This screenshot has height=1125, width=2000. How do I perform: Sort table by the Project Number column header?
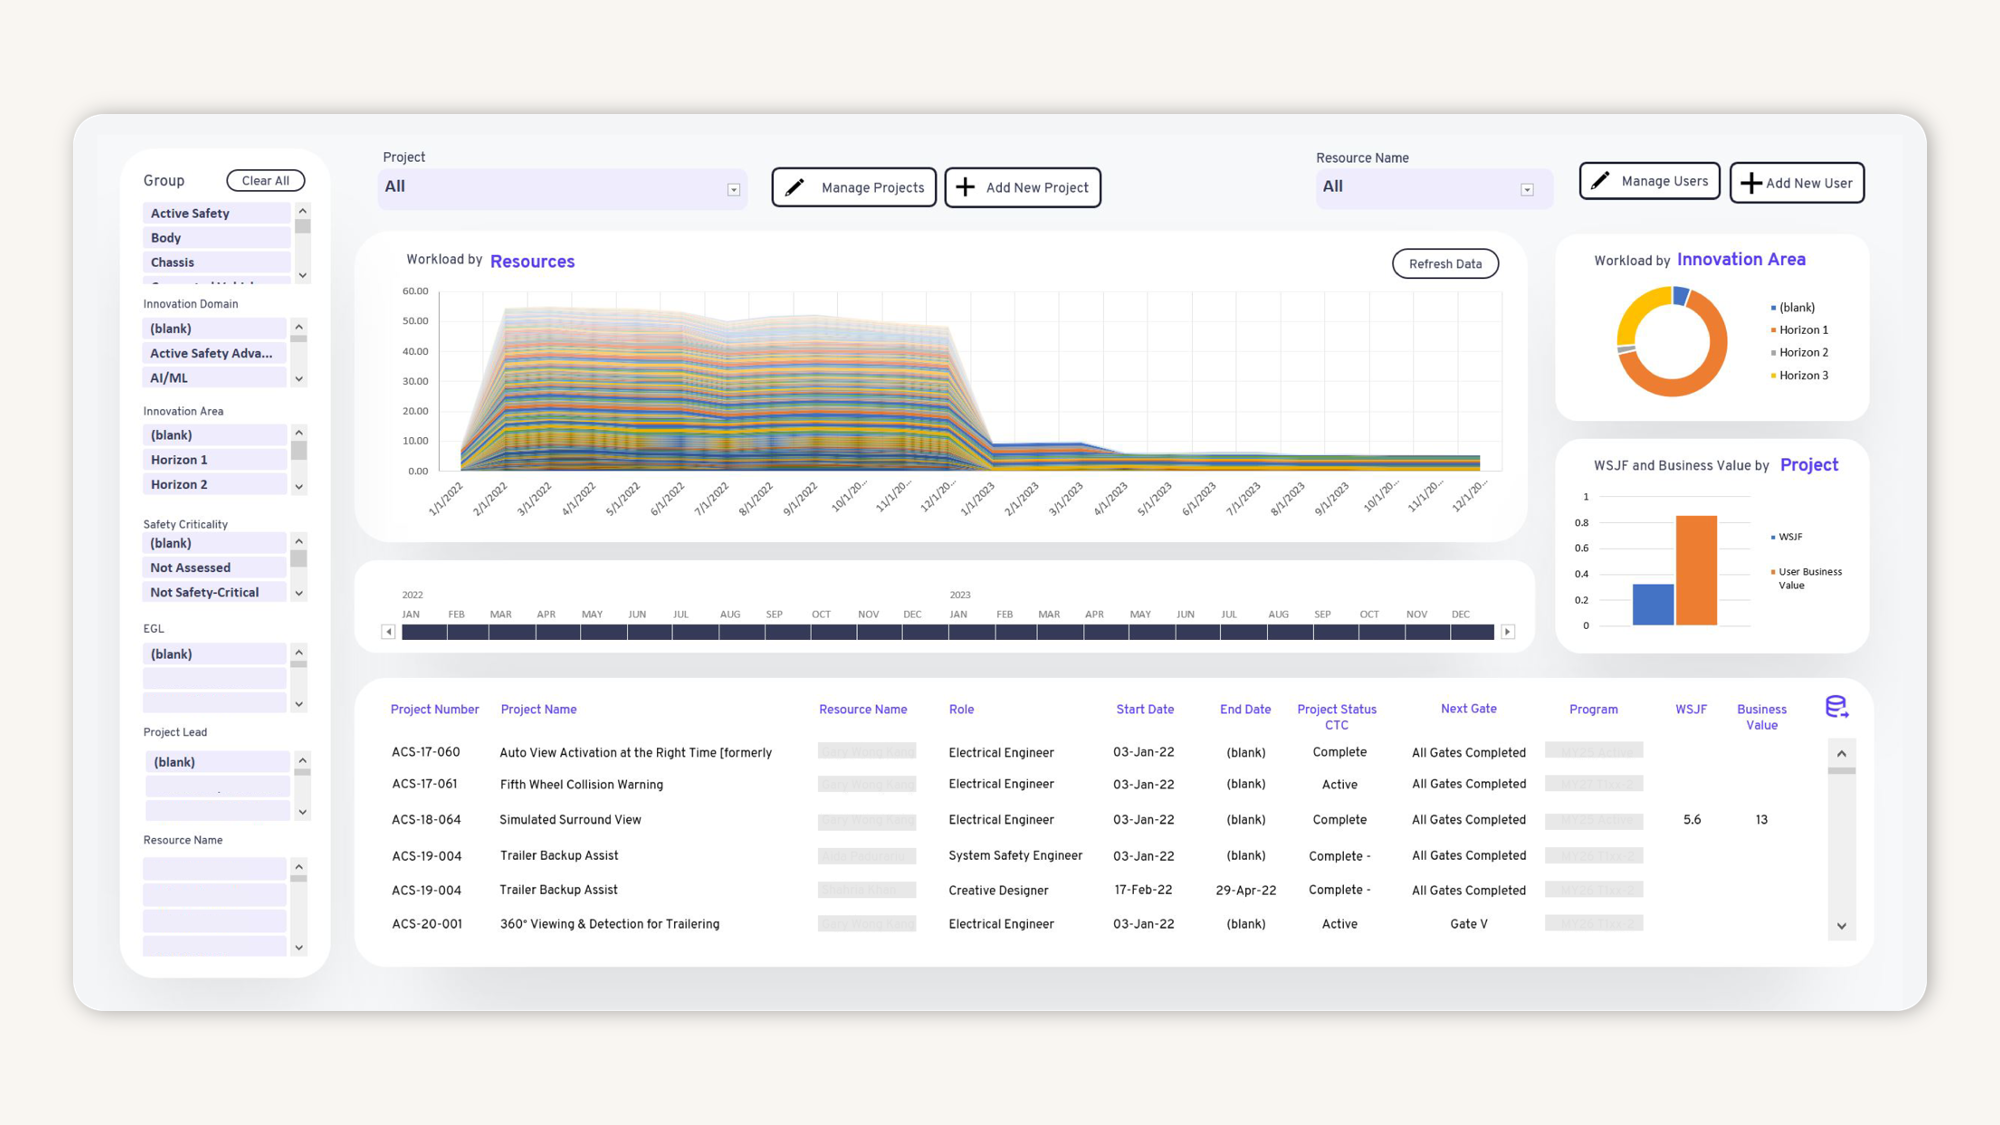pos(434,709)
